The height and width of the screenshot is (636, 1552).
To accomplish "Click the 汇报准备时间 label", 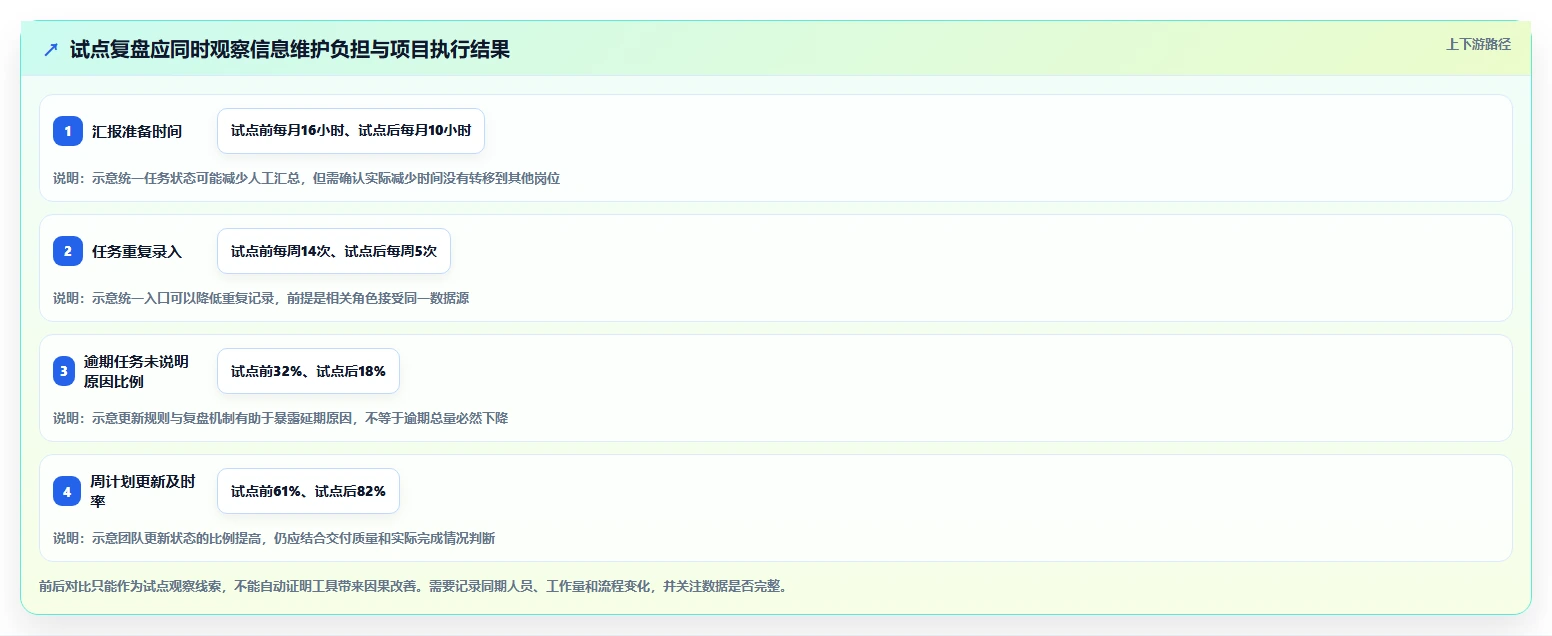I will pos(137,131).
